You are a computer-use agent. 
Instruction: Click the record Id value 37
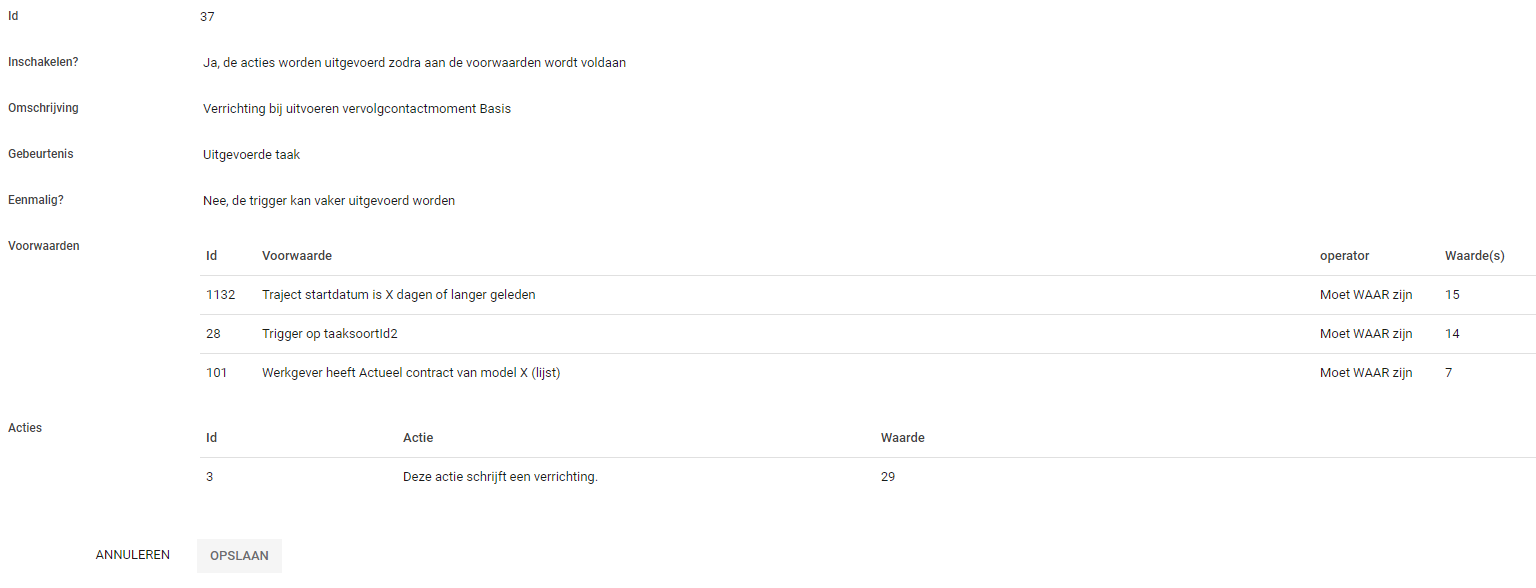[x=207, y=17]
